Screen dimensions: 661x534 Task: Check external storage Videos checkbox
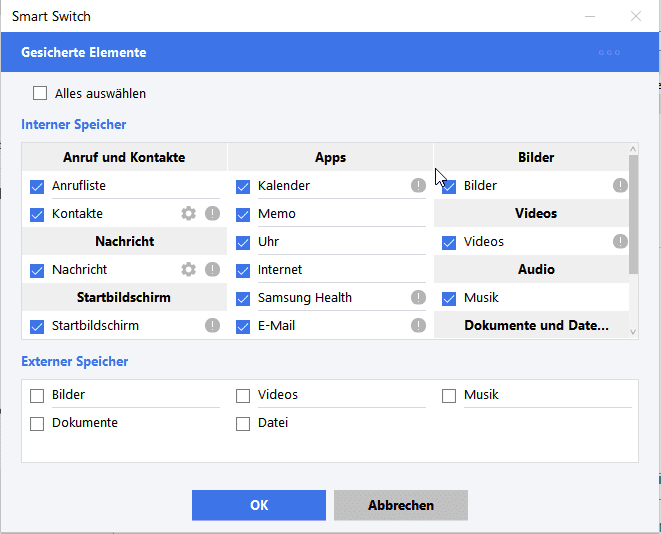click(x=243, y=396)
